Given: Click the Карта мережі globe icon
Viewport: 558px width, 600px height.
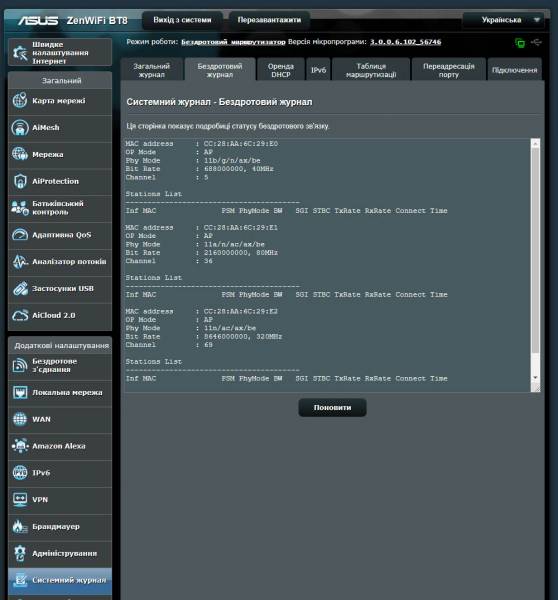Looking at the screenshot, I should pos(20,101).
